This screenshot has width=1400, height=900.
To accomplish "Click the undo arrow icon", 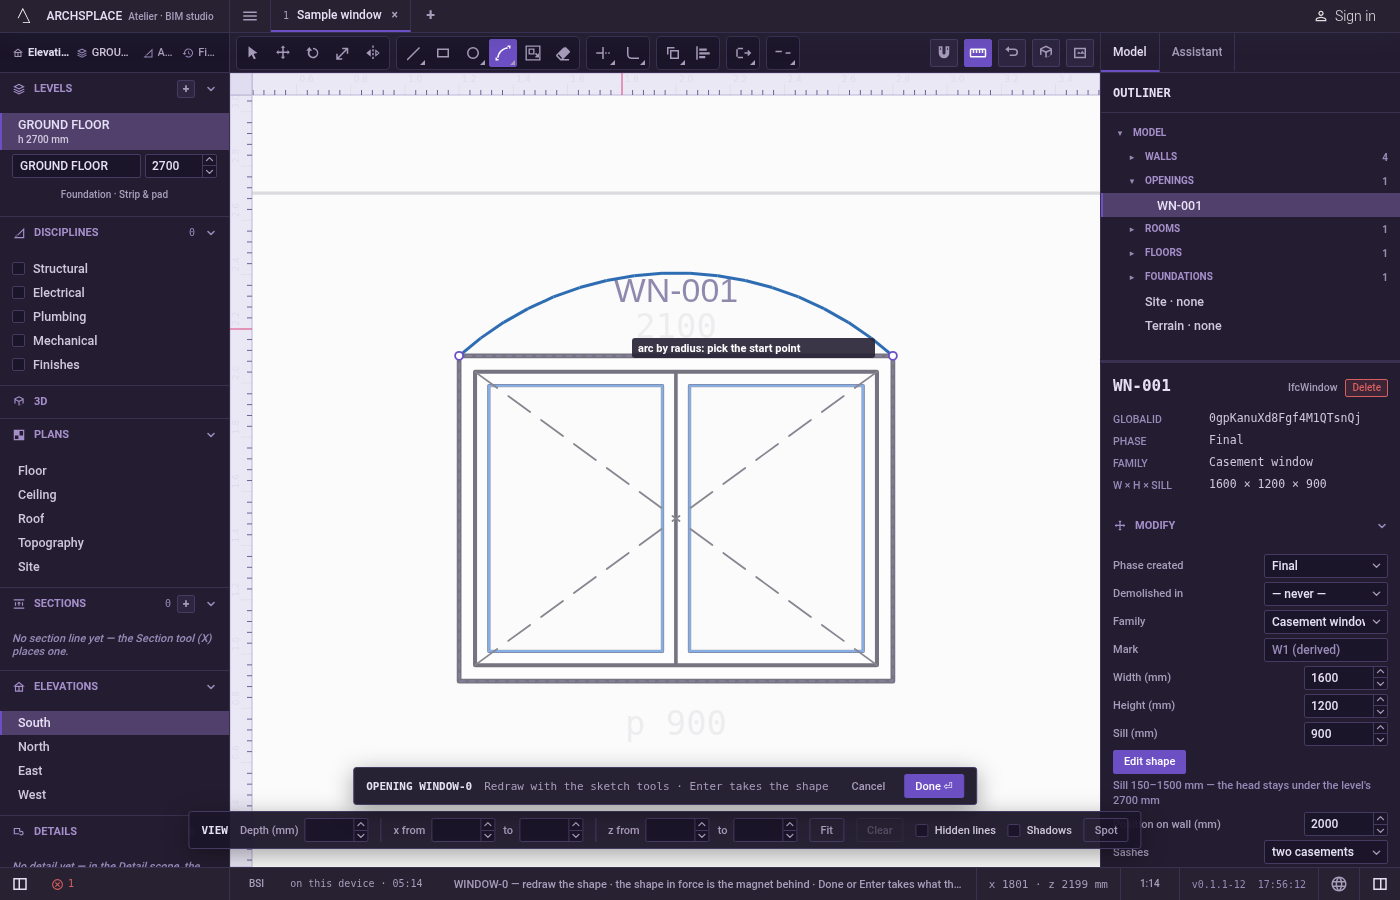I will (x=1012, y=53).
